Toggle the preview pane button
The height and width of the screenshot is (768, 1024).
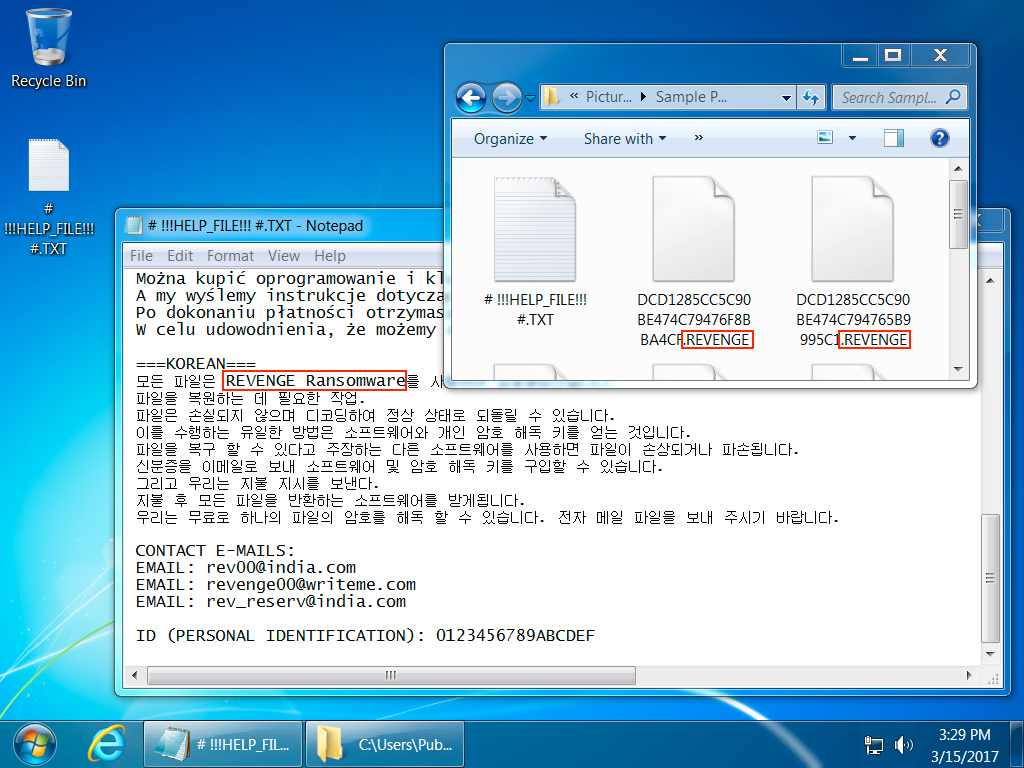pyautogui.click(x=893, y=138)
